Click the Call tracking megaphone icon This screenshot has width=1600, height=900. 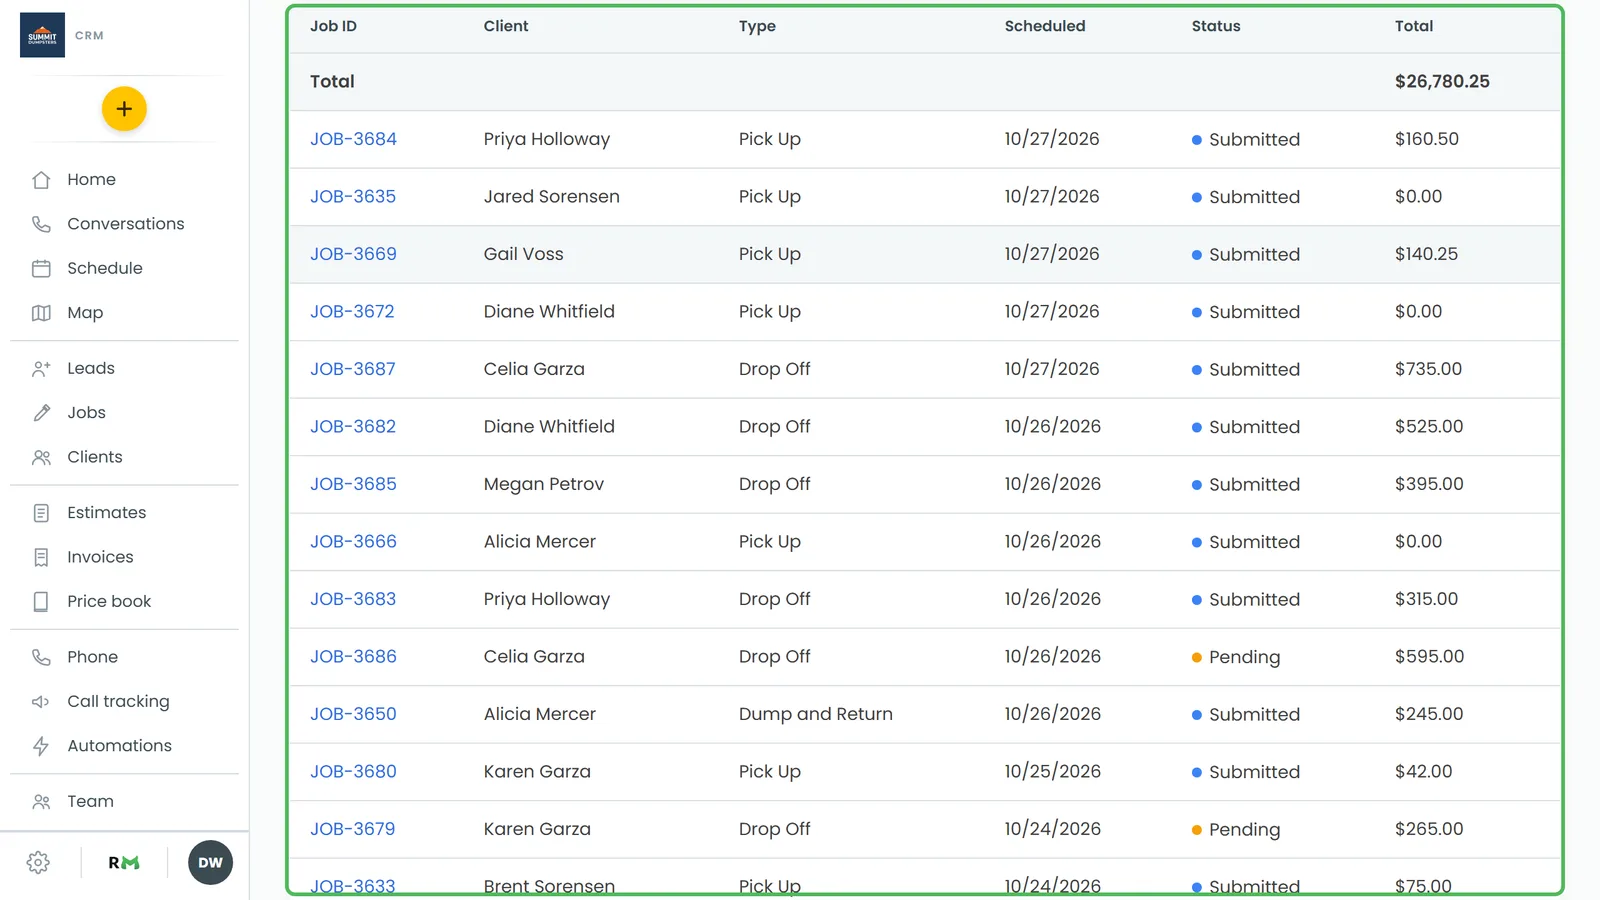point(41,702)
